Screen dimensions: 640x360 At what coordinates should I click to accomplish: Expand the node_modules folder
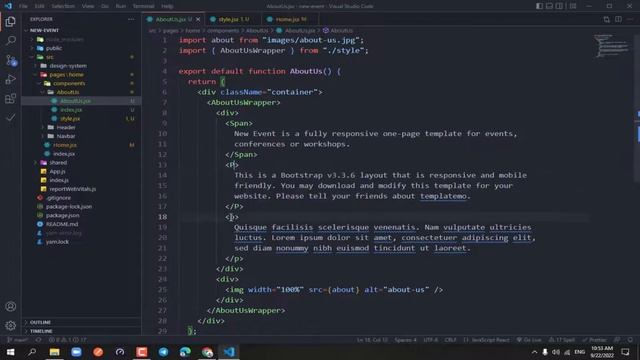64,39
